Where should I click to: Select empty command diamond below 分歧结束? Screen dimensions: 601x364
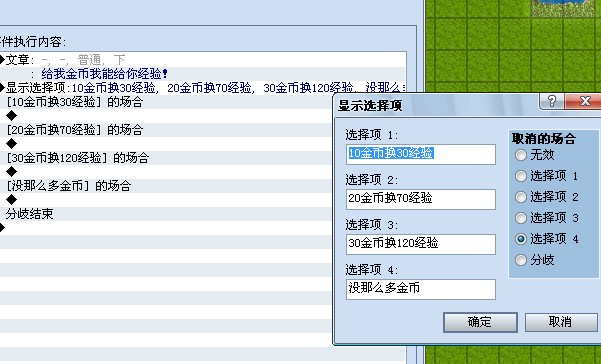coord(166,228)
